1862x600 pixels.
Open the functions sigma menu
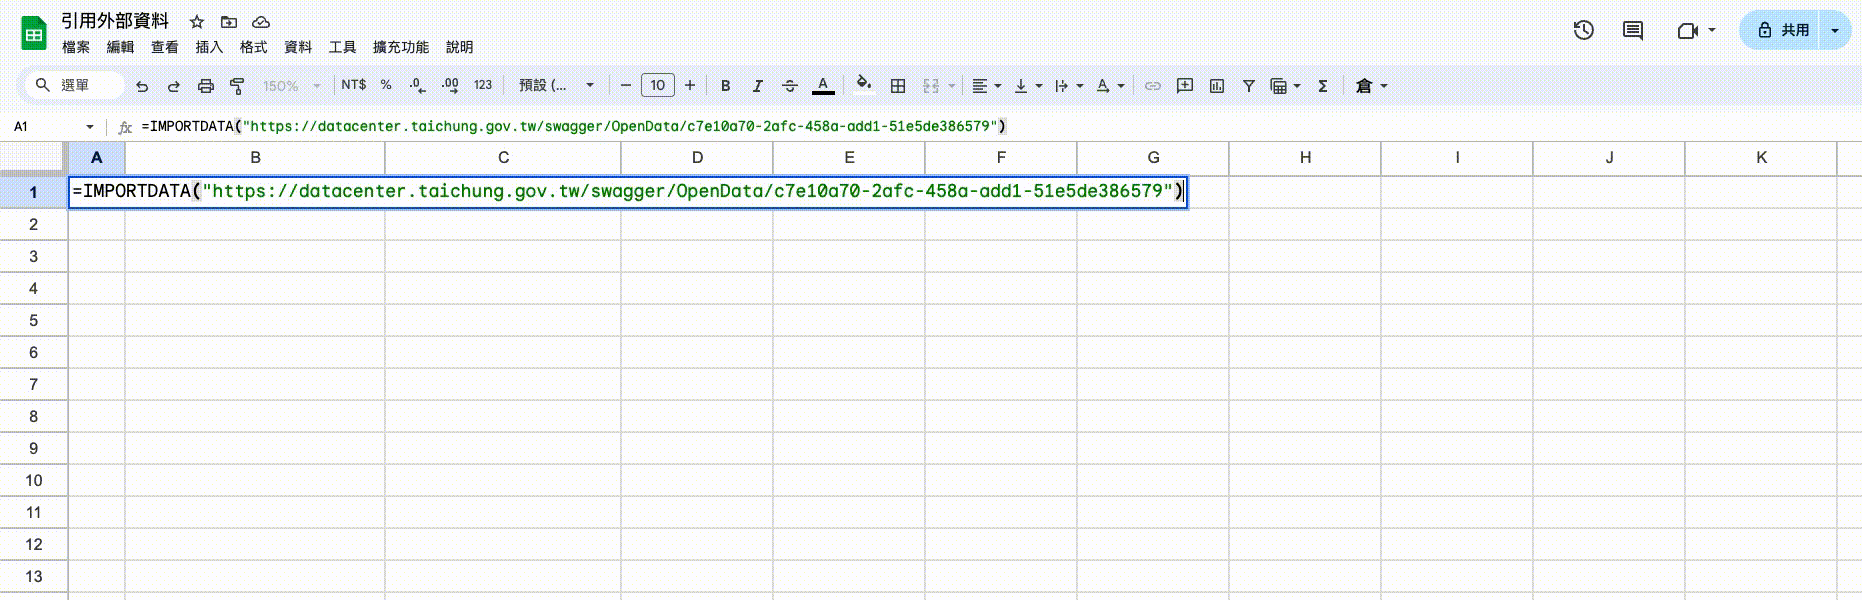tap(1323, 86)
